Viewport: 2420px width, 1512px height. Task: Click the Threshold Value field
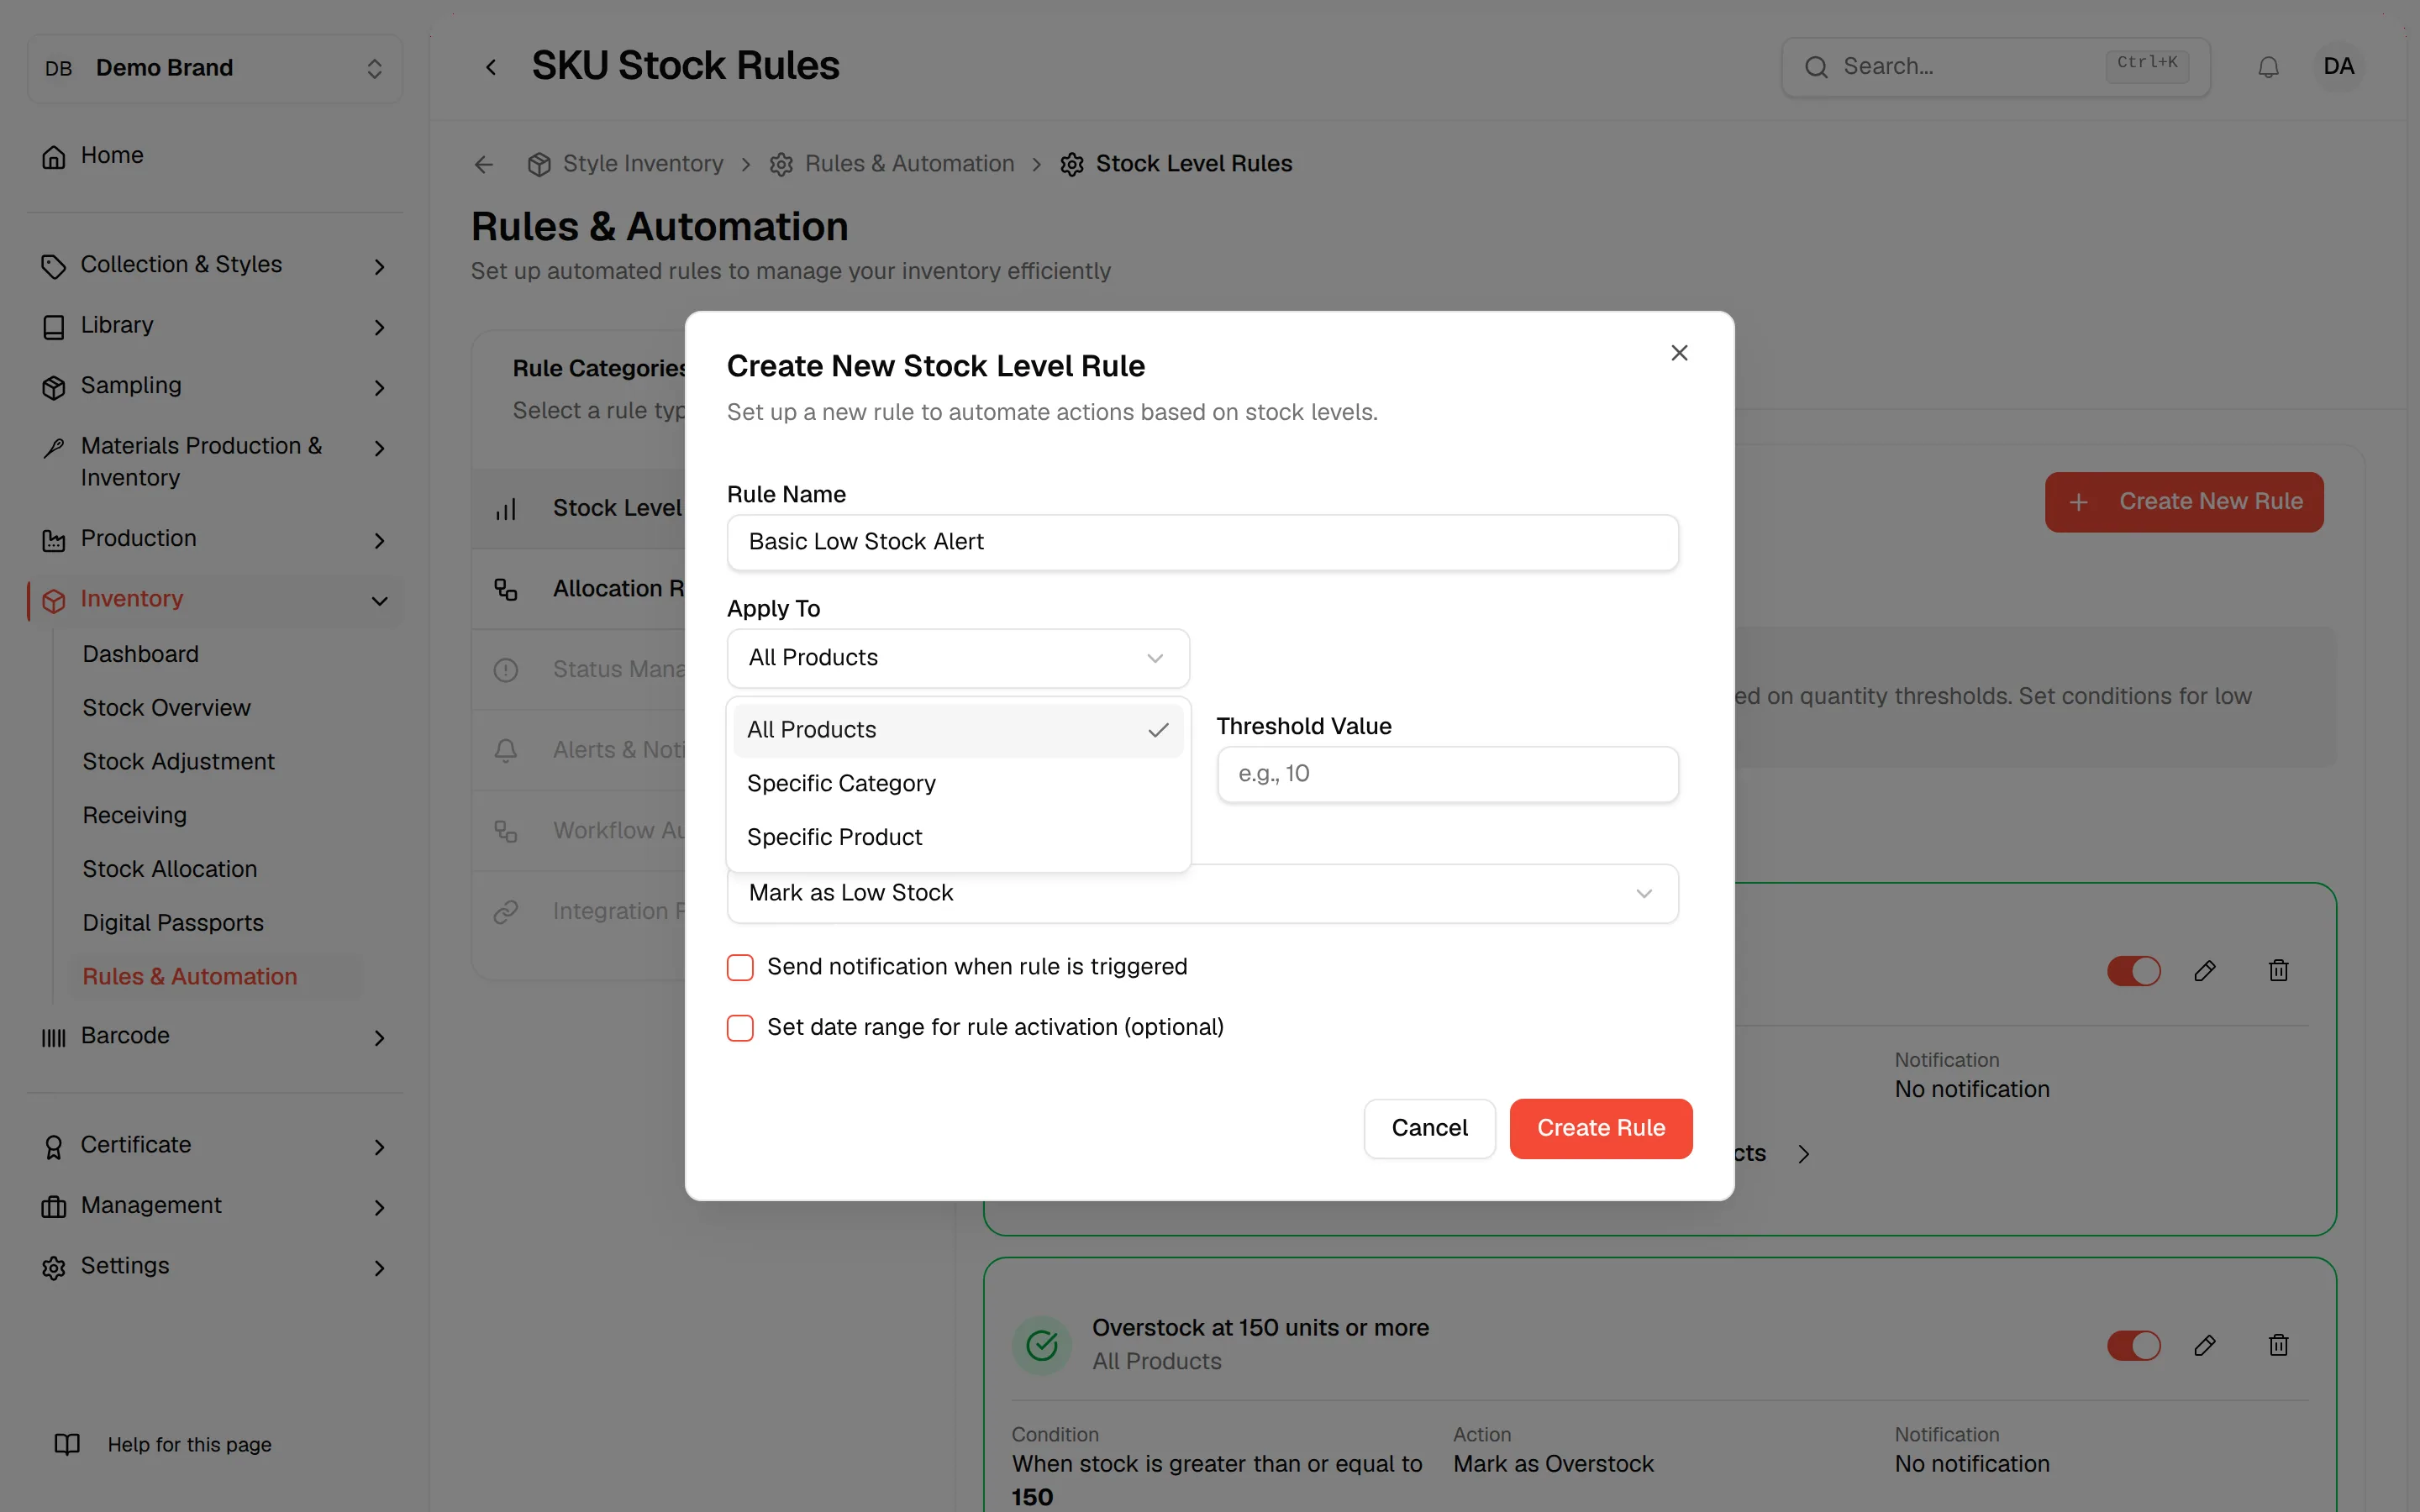pyautogui.click(x=1447, y=774)
